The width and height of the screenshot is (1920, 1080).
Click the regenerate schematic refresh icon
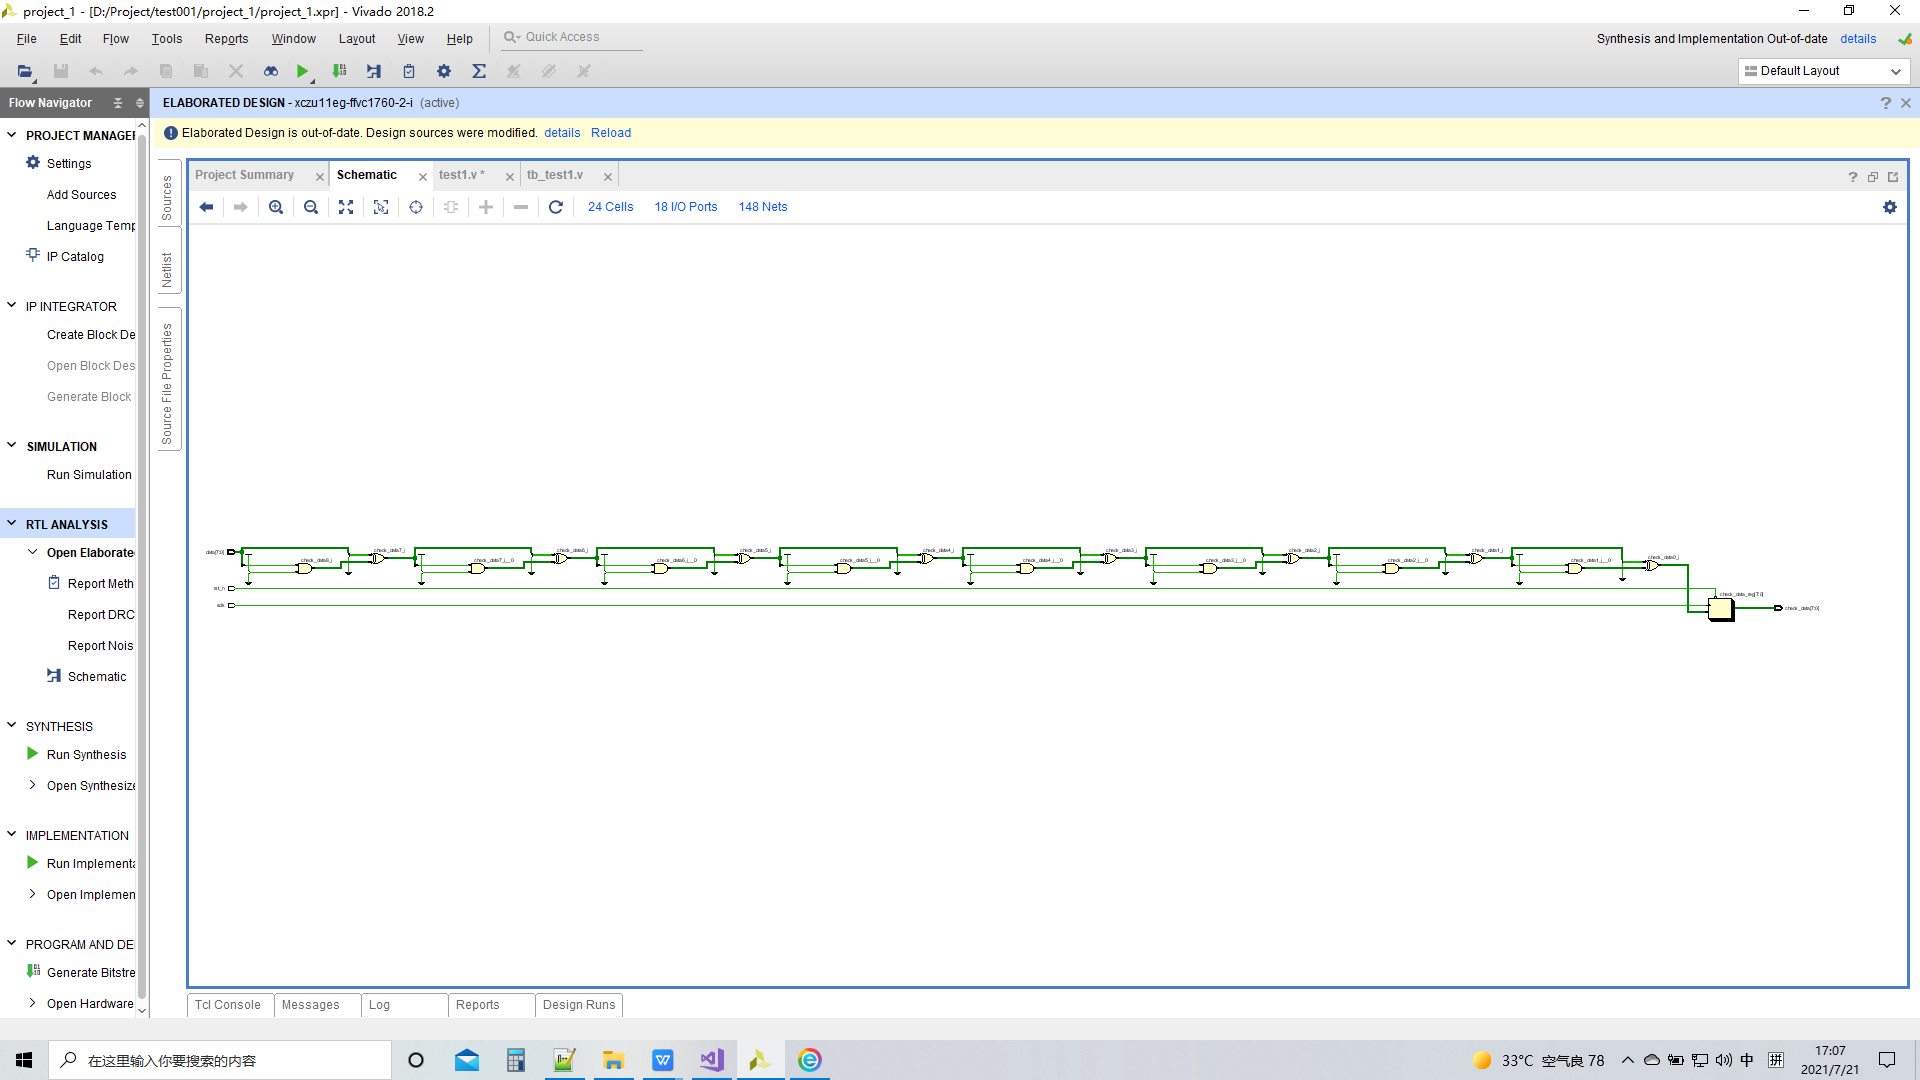pyautogui.click(x=556, y=207)
